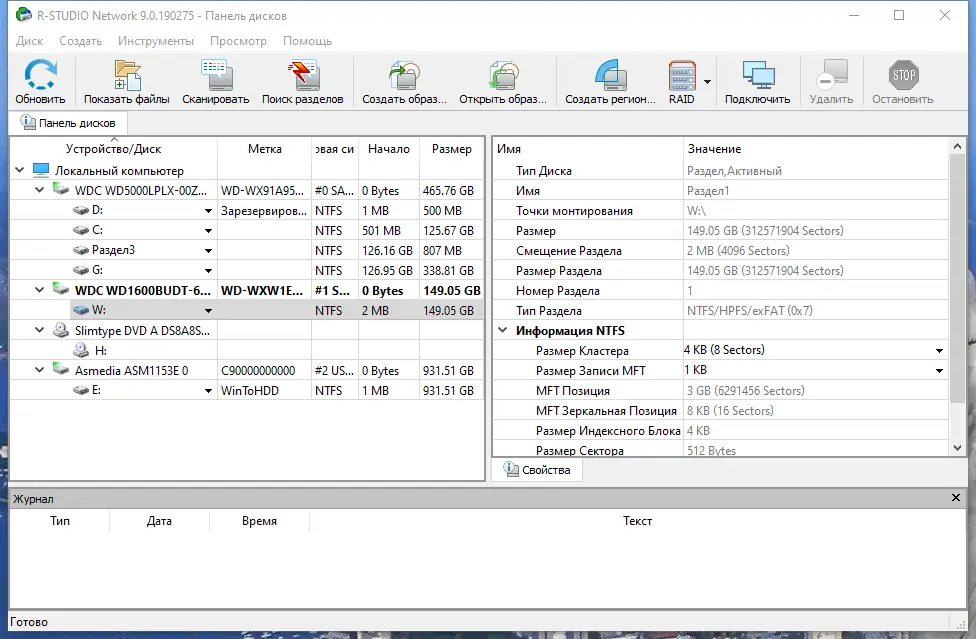The height and width of the screenshot is (639, 976).
Task: Click the Размер column header
Action: click(452, 149)
